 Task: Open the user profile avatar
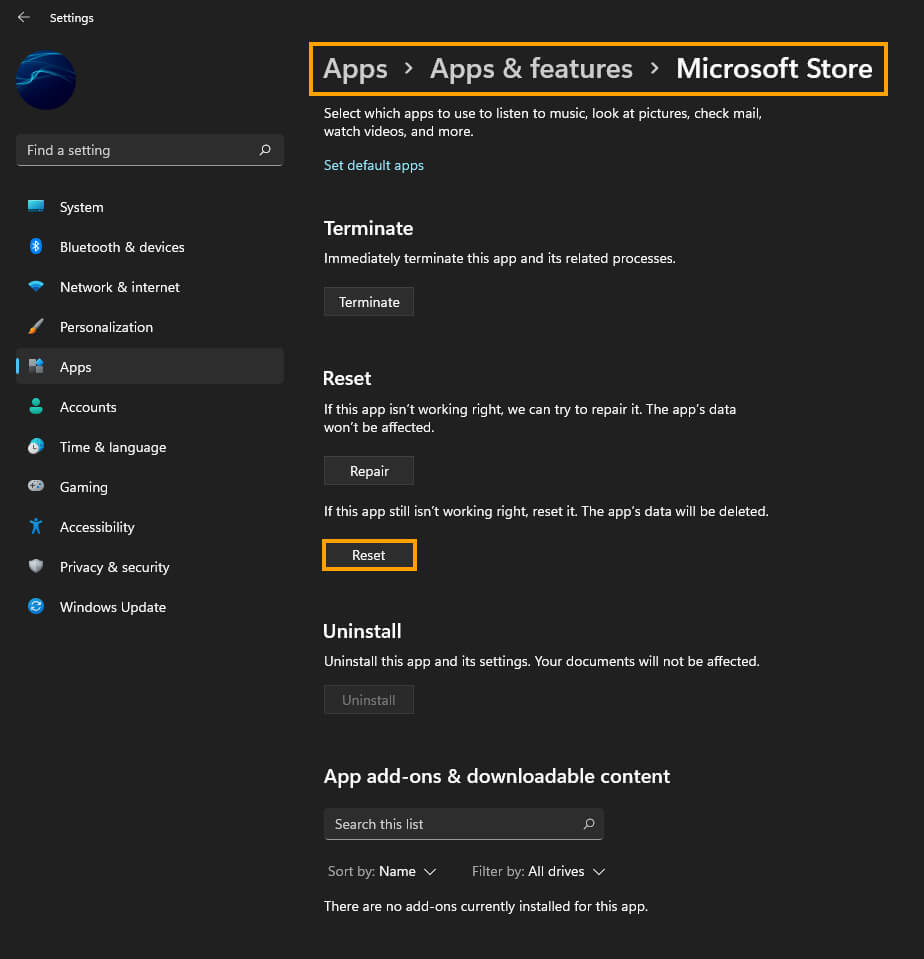click(x=46, y=80)
